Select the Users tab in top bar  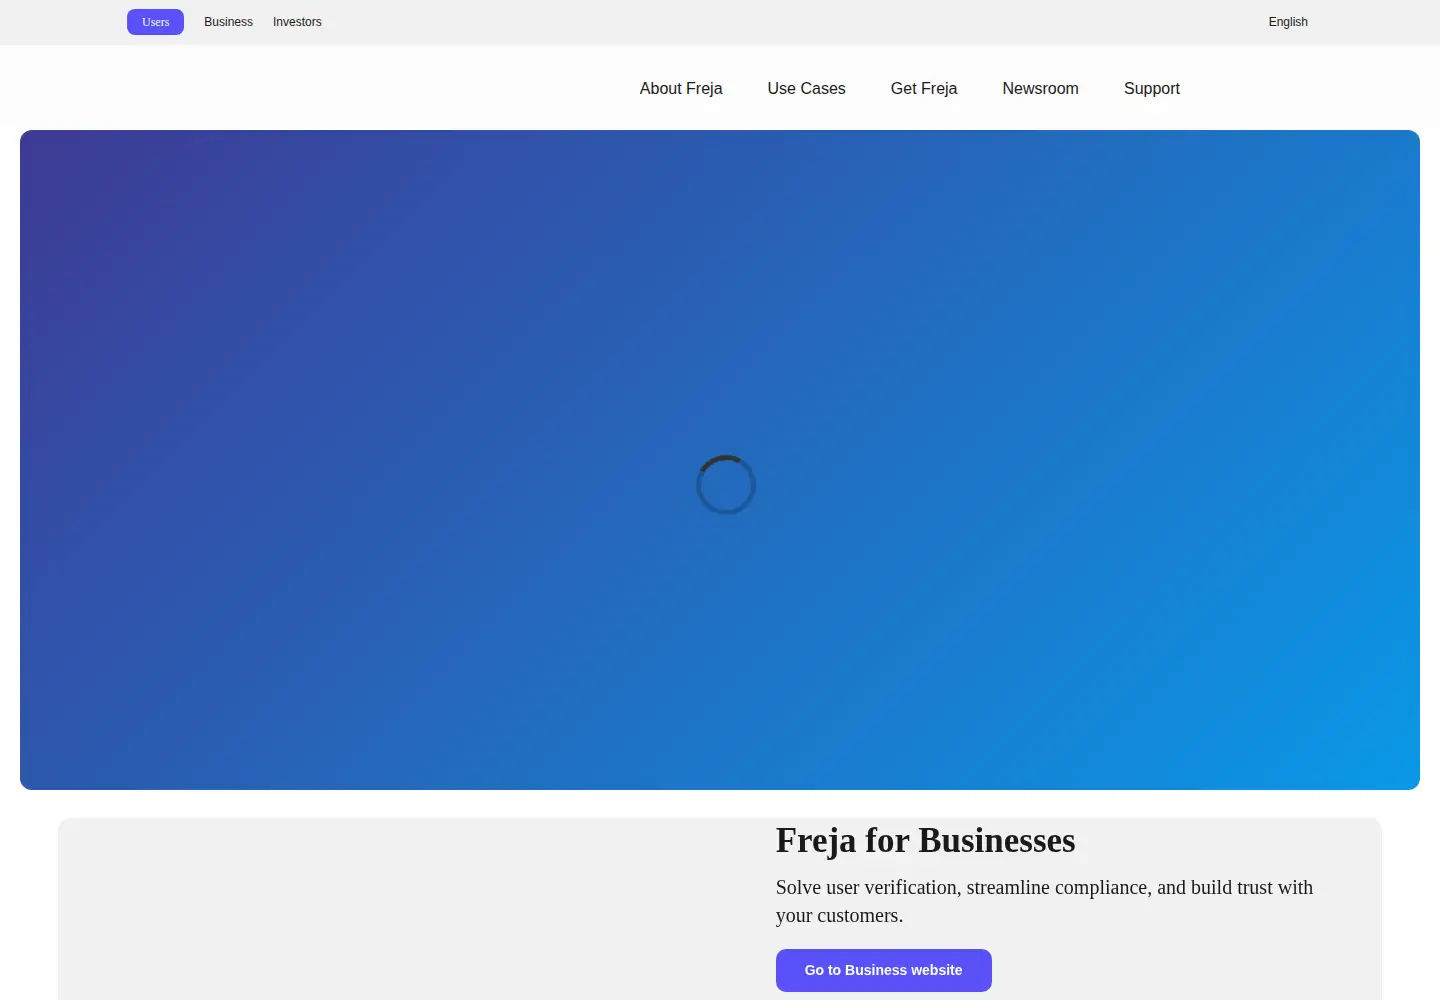click(x=155, y=22)
